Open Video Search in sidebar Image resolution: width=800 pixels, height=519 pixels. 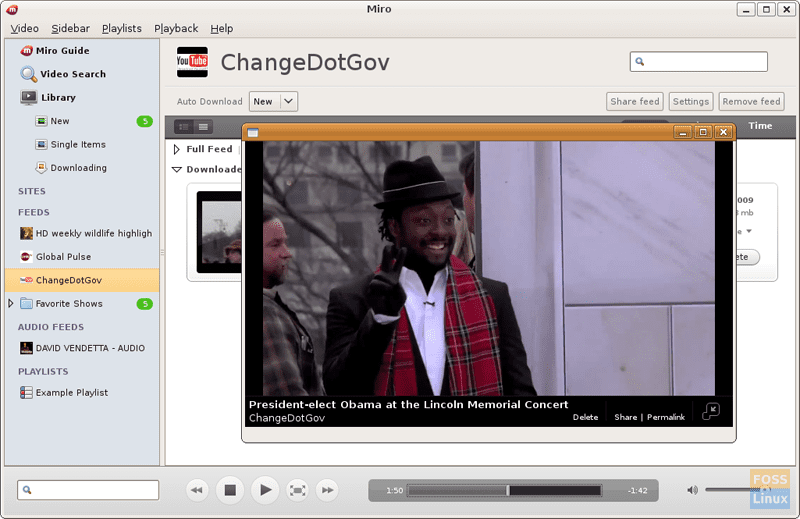click(63, 74)
